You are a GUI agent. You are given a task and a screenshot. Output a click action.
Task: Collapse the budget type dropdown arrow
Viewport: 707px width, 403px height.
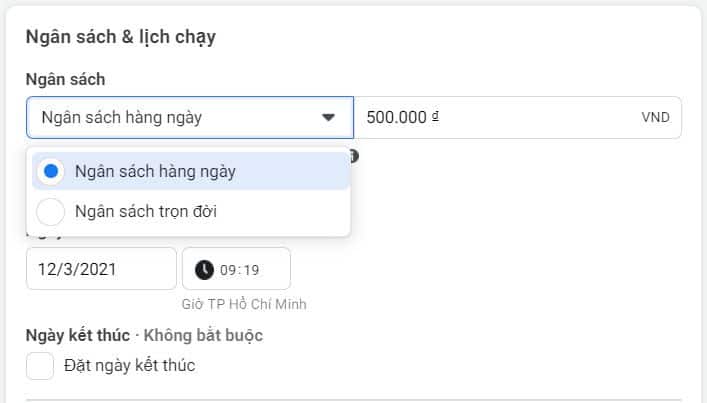(328, 118)
